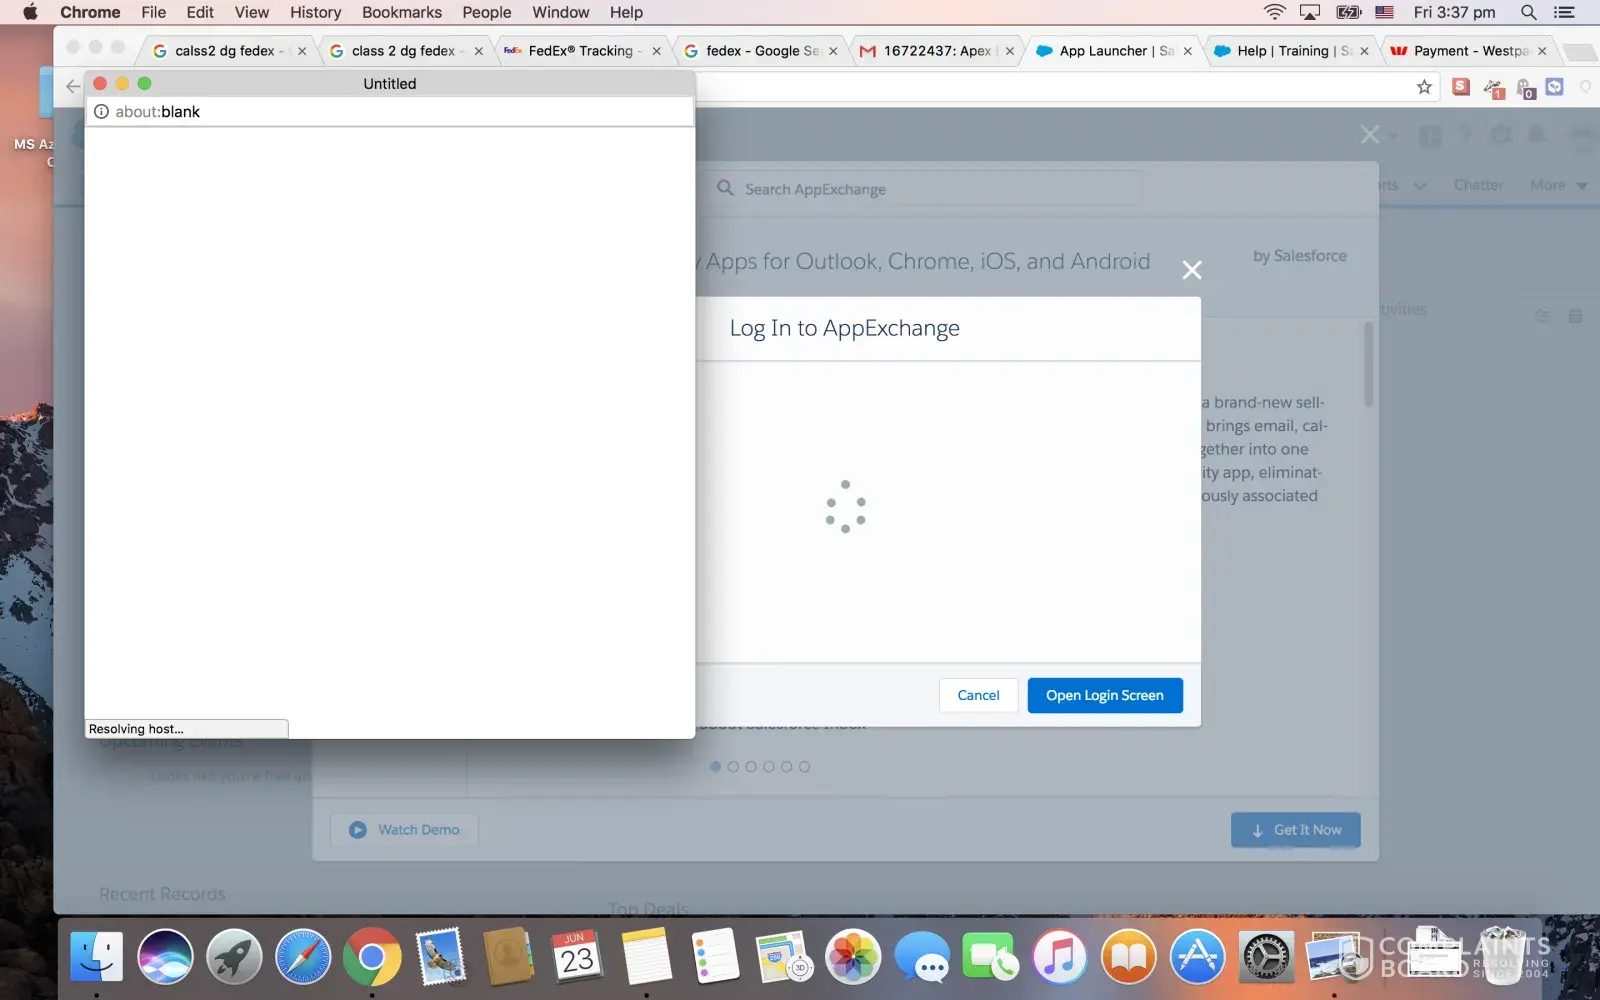Launch Siri from the Dock

point(165,957)
